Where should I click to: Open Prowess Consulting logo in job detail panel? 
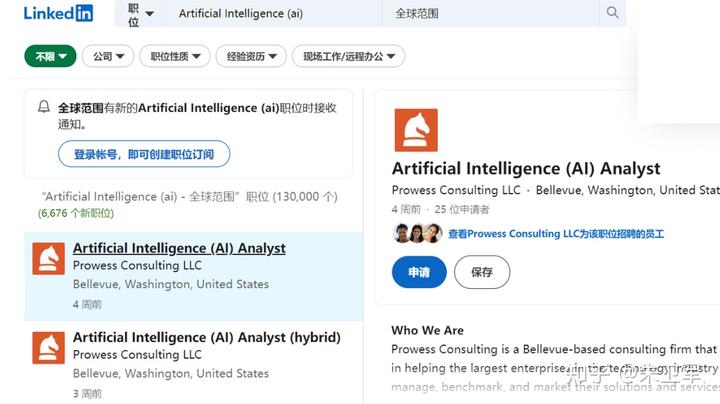[416, 130]
